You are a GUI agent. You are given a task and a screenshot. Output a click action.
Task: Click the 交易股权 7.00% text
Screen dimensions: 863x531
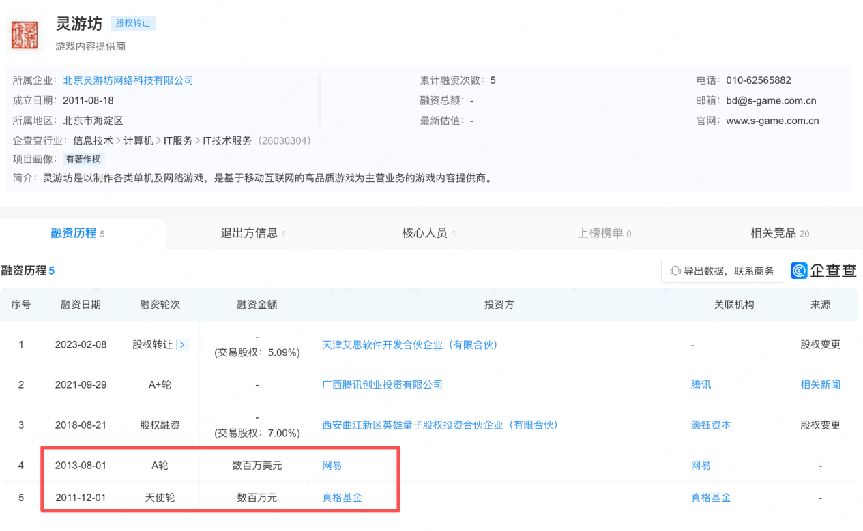[x=256, y=433]
